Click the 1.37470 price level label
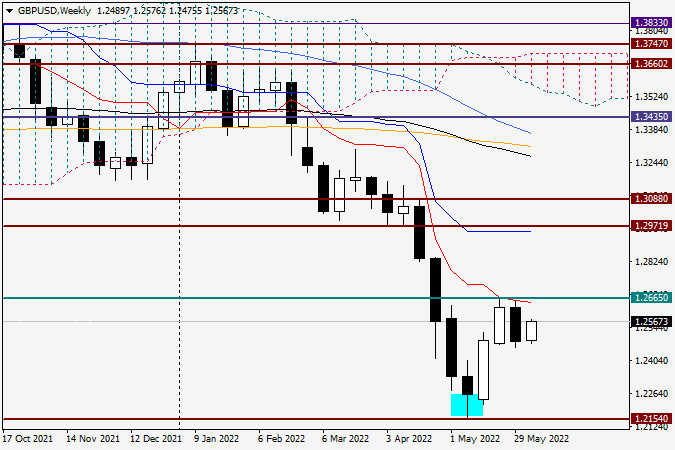 pyautogui.click(x=651, y=43)
